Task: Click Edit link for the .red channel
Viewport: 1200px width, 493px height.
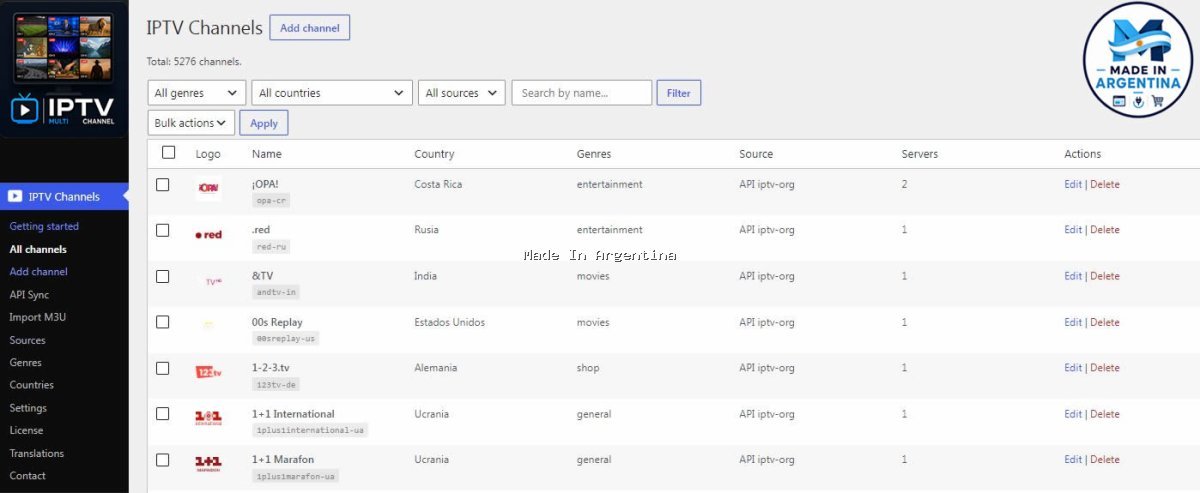Action: [1073, 230]
